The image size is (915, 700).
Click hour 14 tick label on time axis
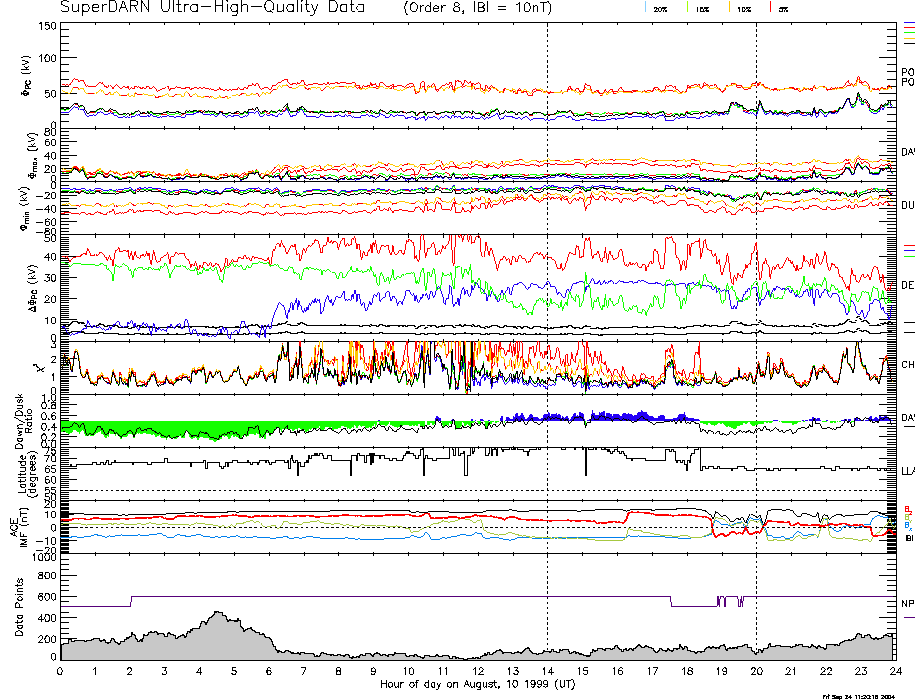pyautogui.click(x=547, y=671)
